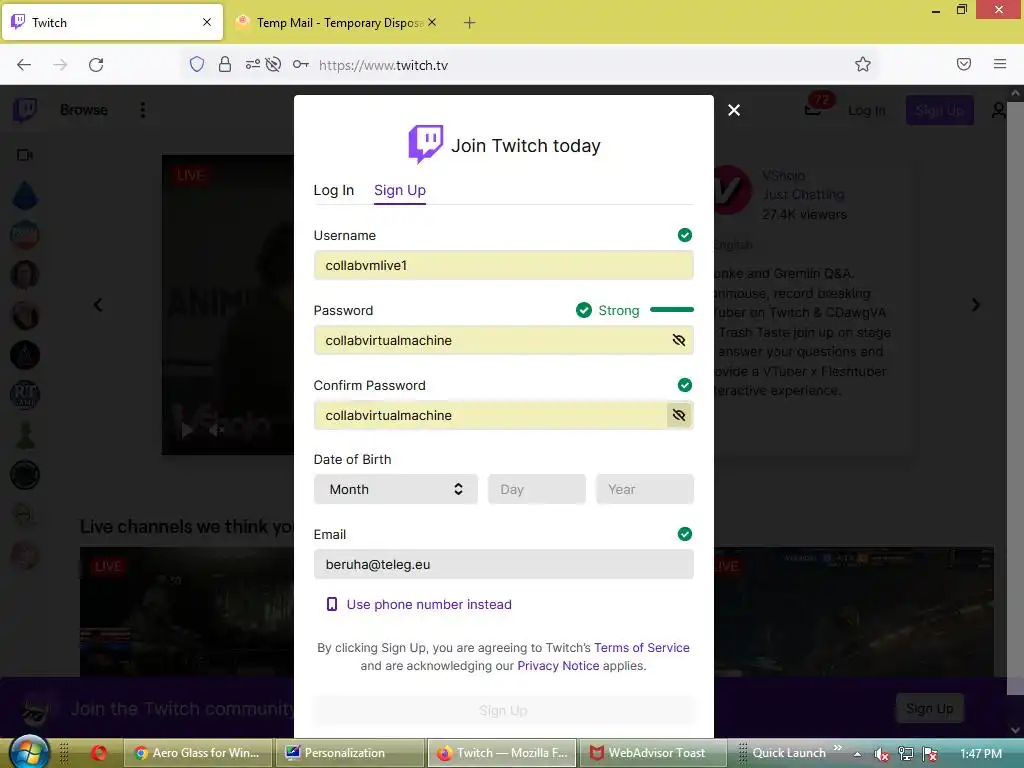The height and width of the screenshot is (768, 1024).
Task: Click the password strength bar
Action: [671, 310]
